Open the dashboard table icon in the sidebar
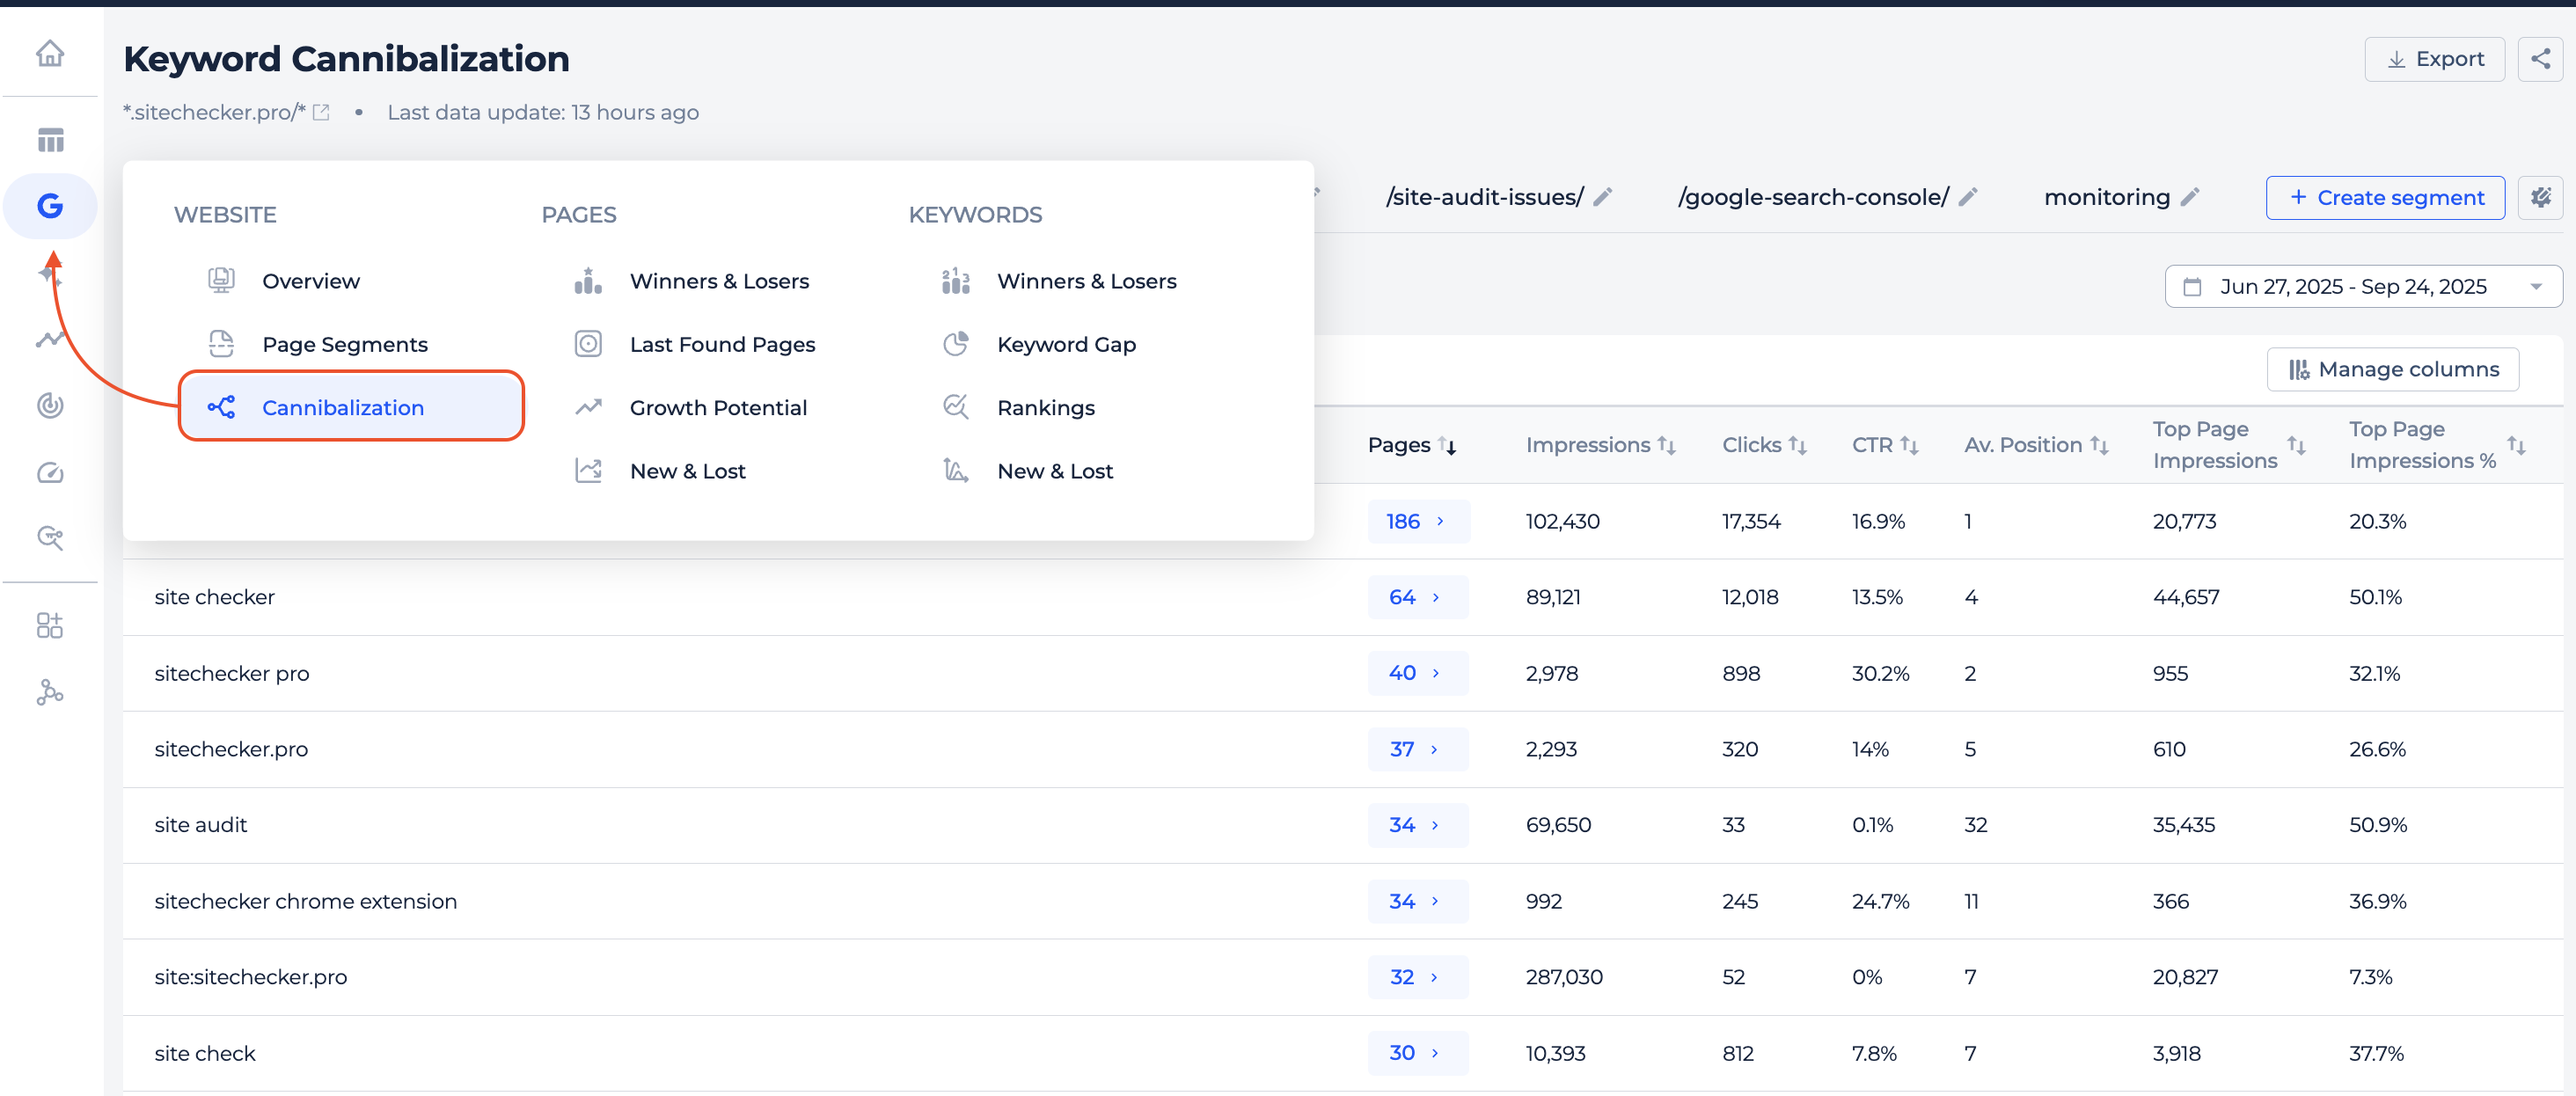This screenshot has width=2576, height=1096. [50, 140]
